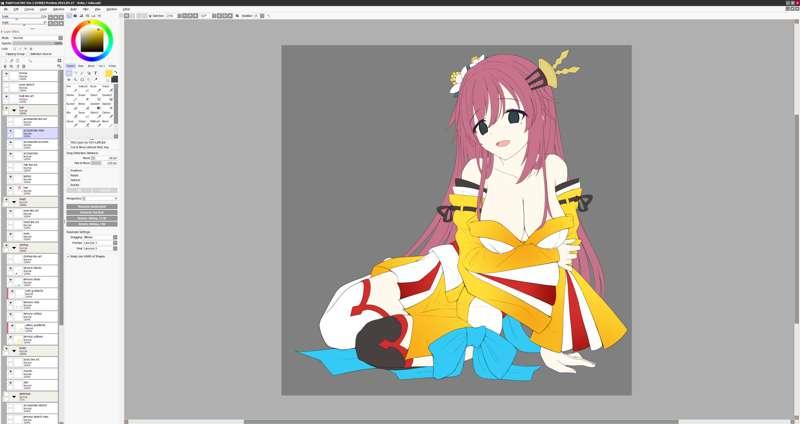Choose the Marker tool

tap(72, 97)
